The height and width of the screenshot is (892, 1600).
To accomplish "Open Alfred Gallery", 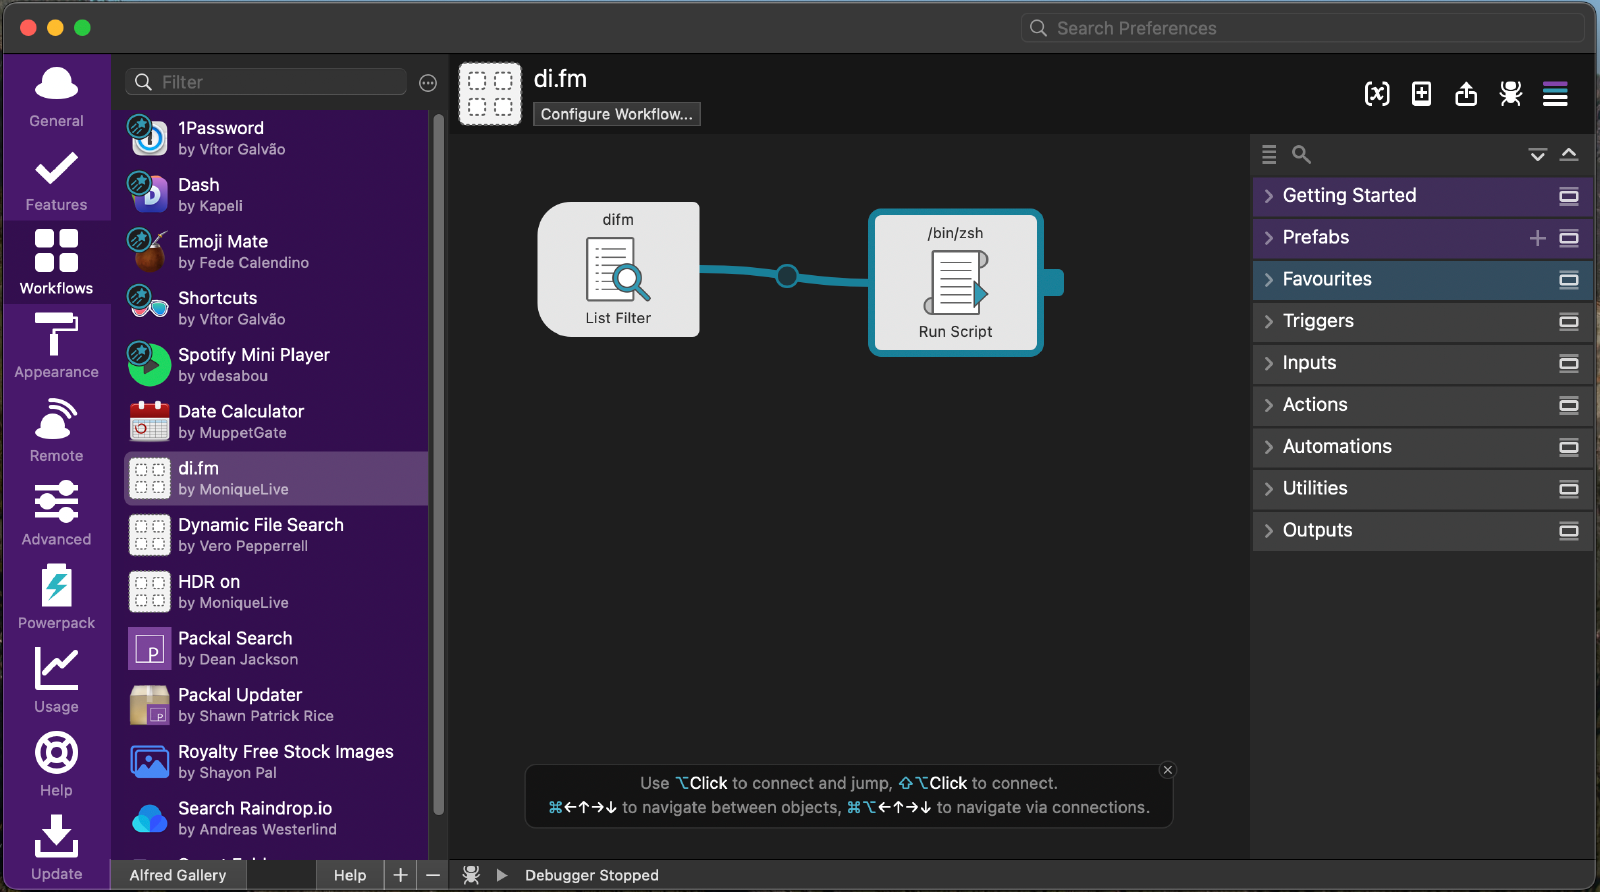I will 178,875.
